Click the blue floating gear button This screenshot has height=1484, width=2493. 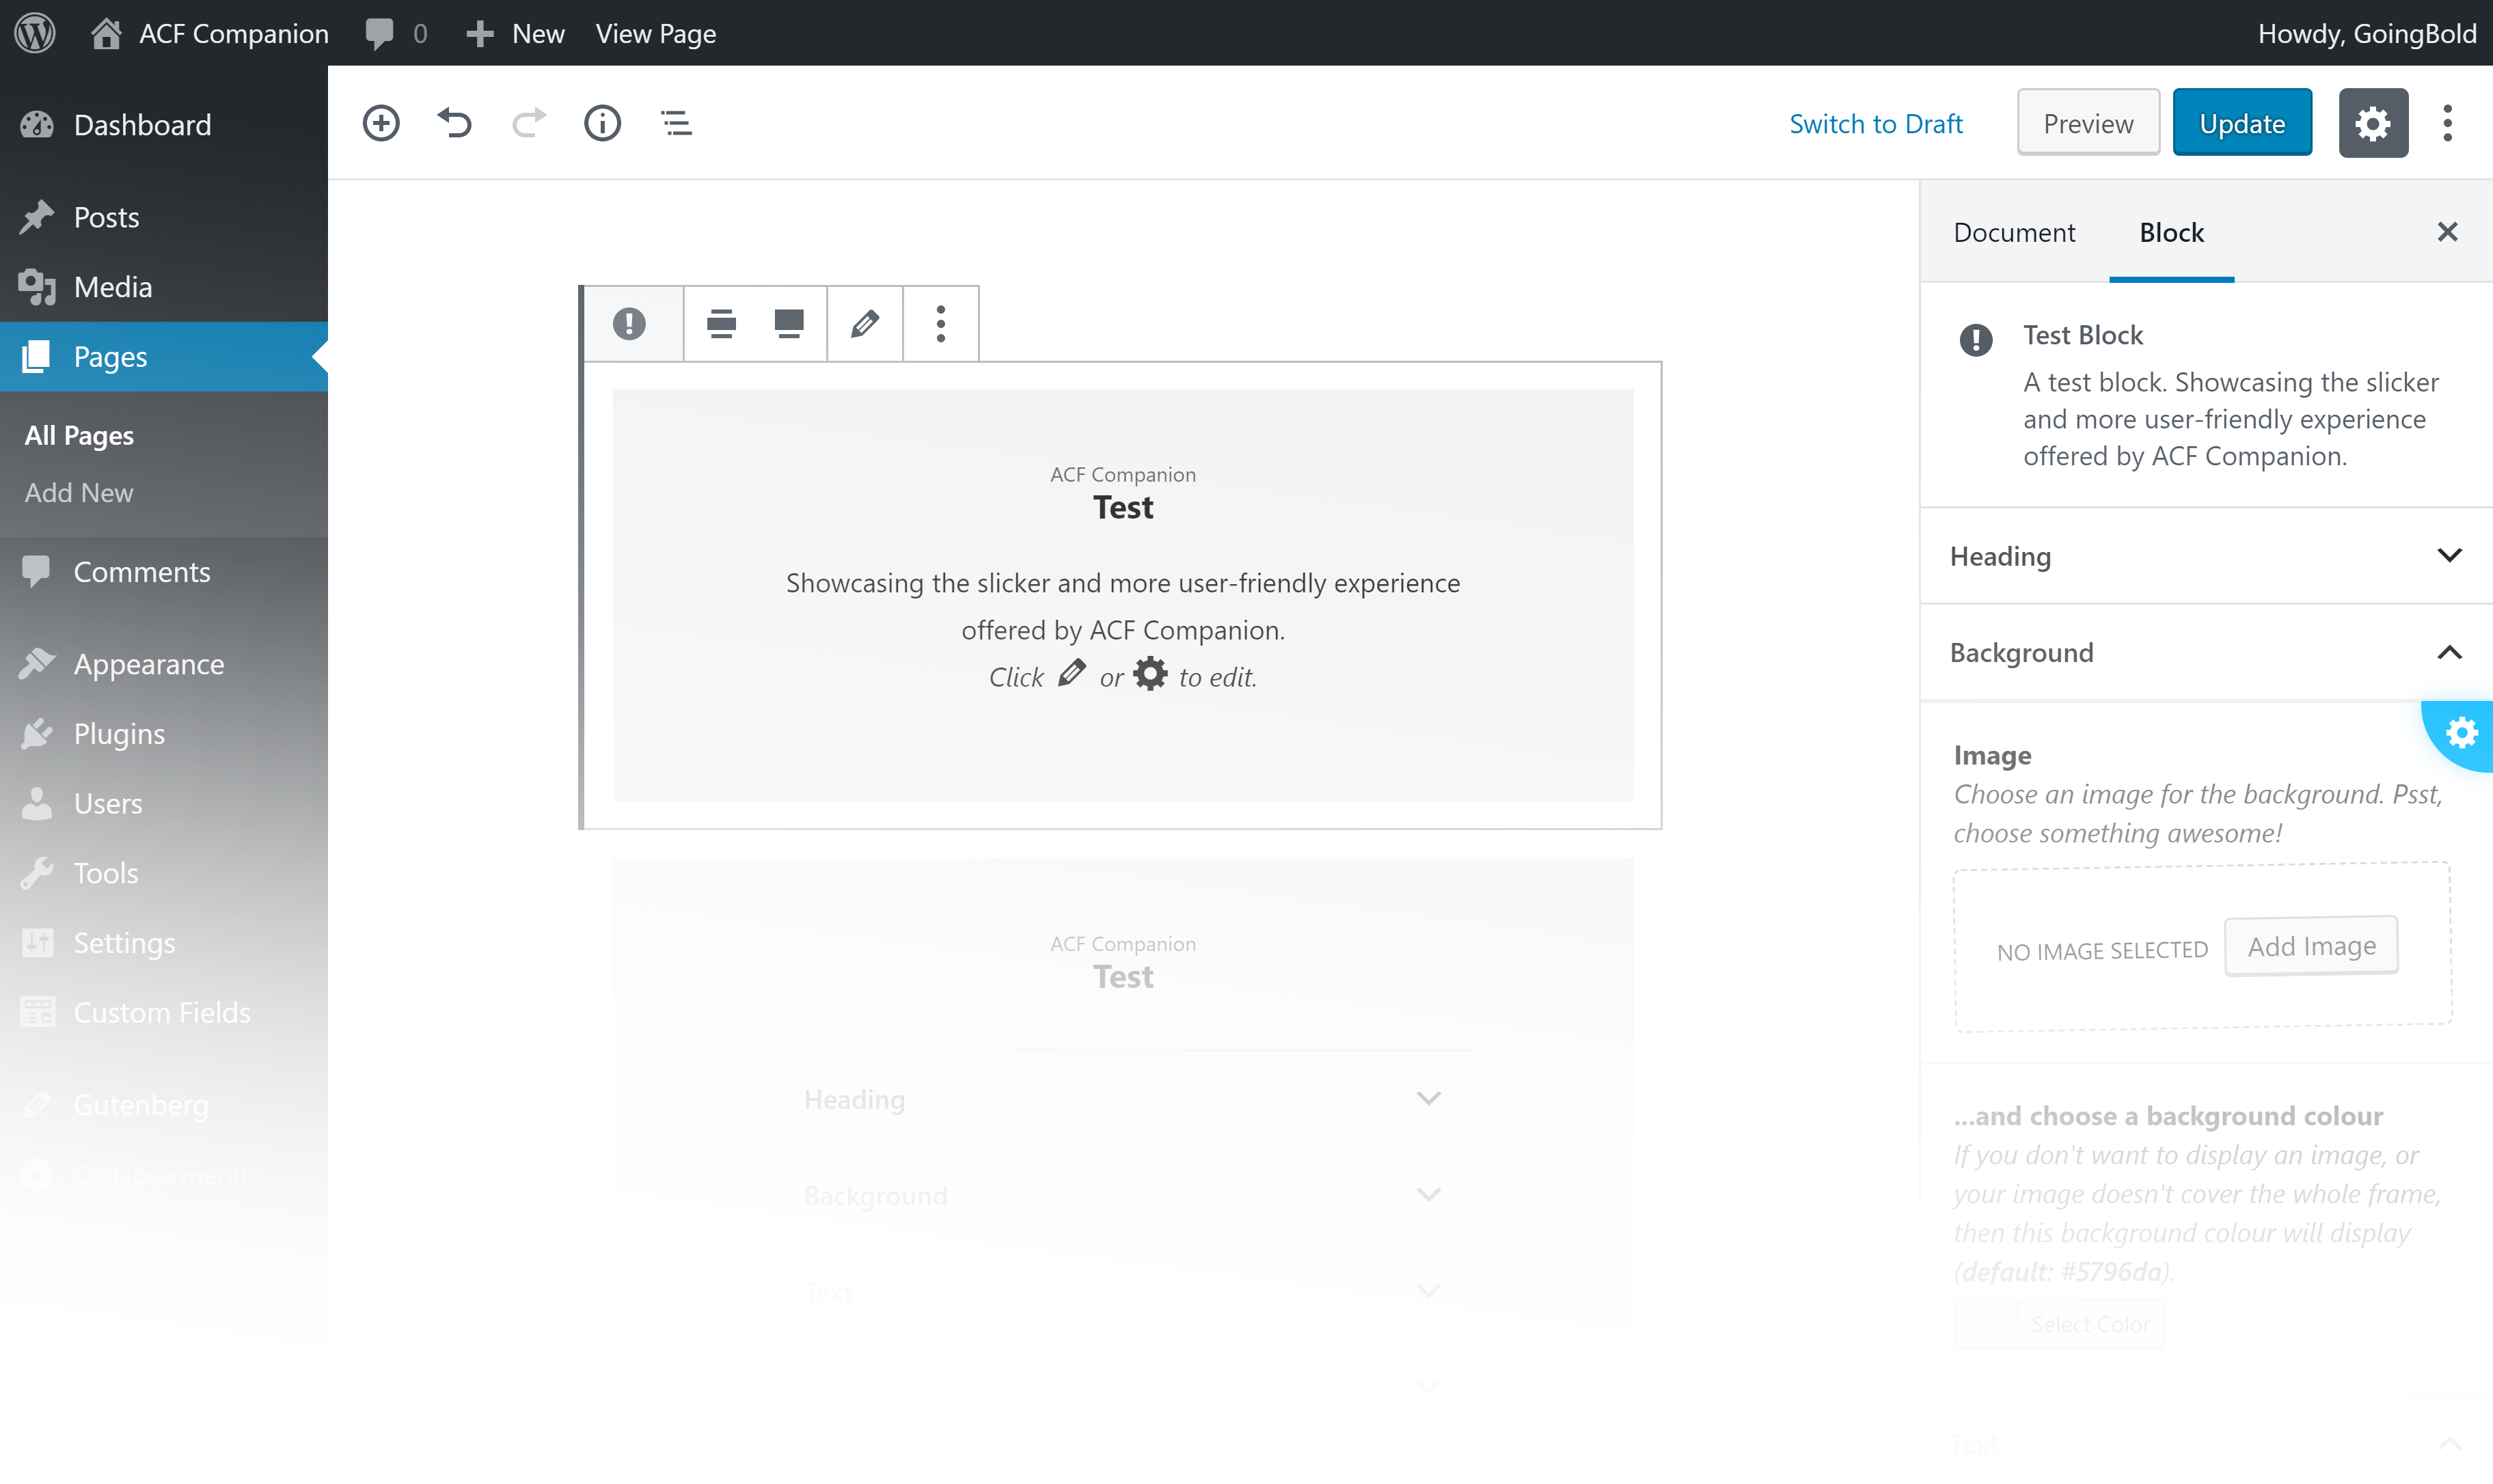[2460, 734]
